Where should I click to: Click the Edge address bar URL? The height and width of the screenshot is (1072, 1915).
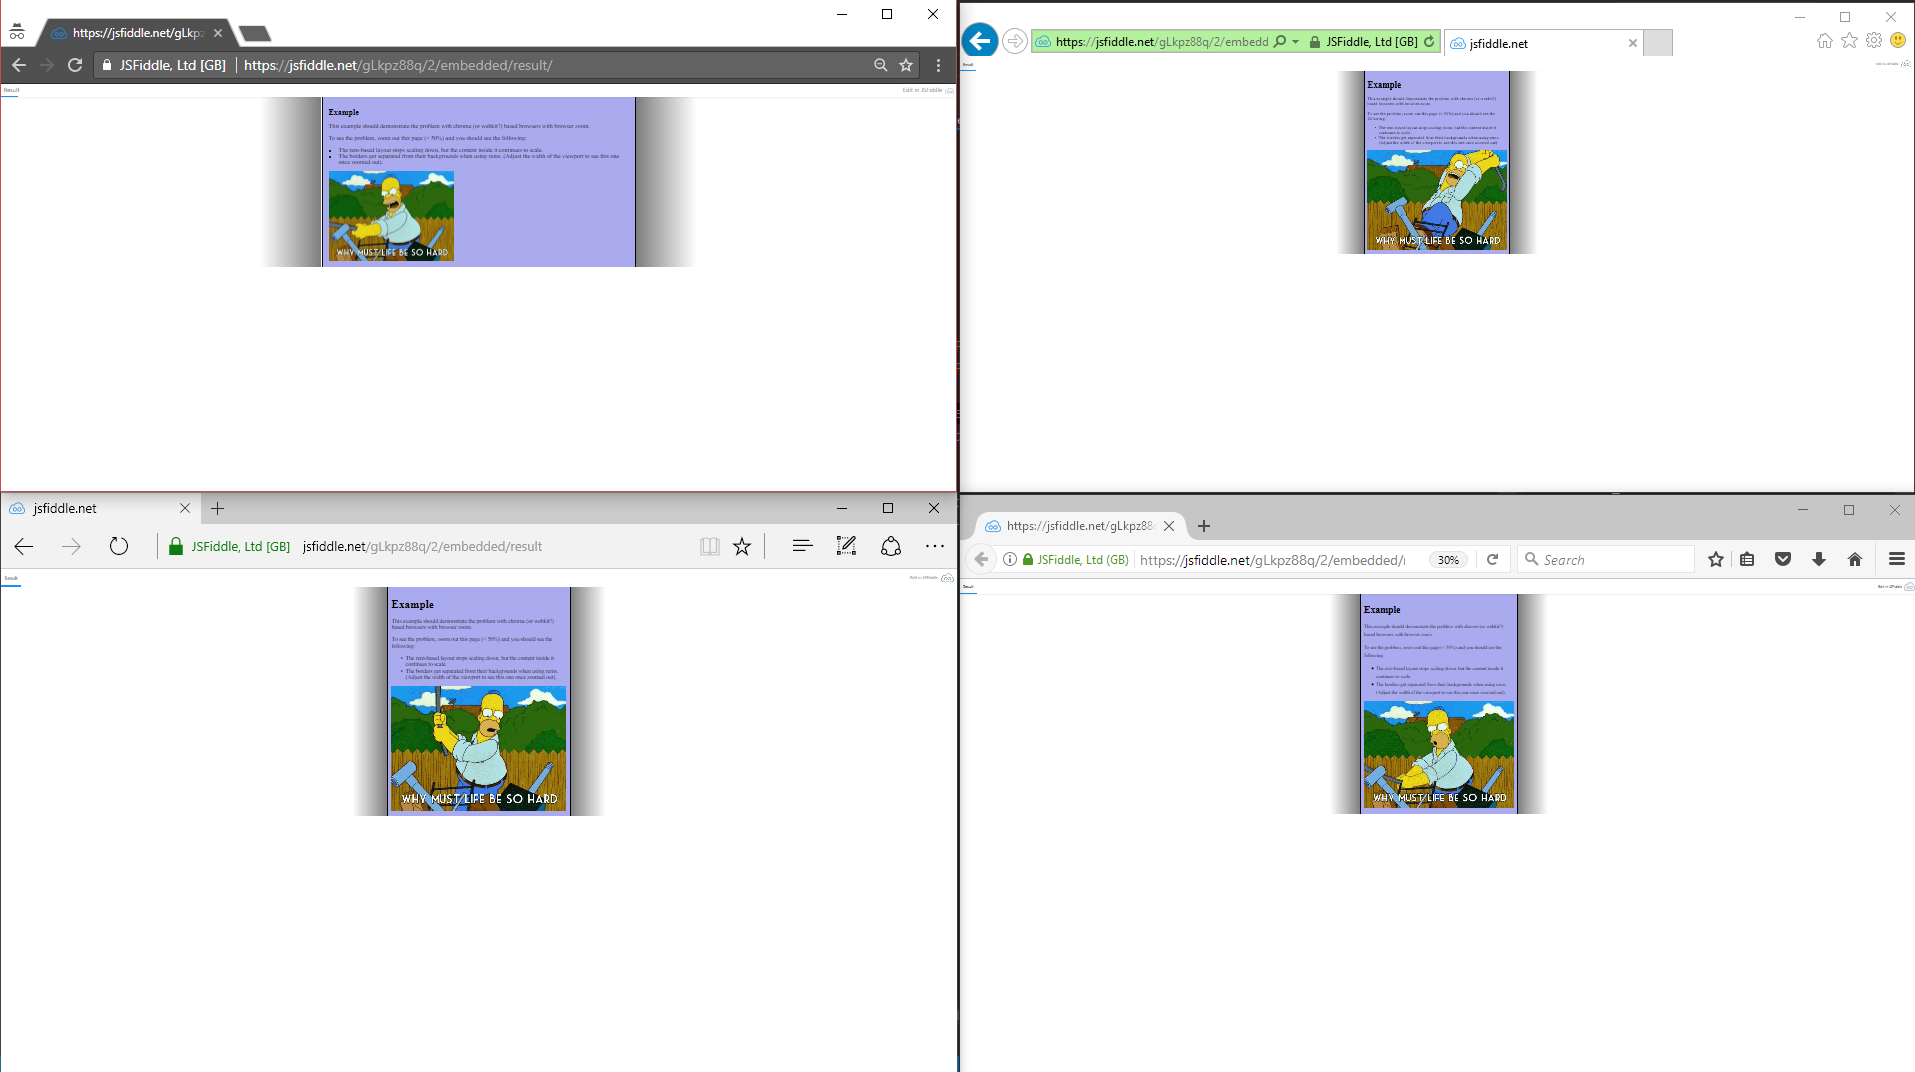[422, 547]
